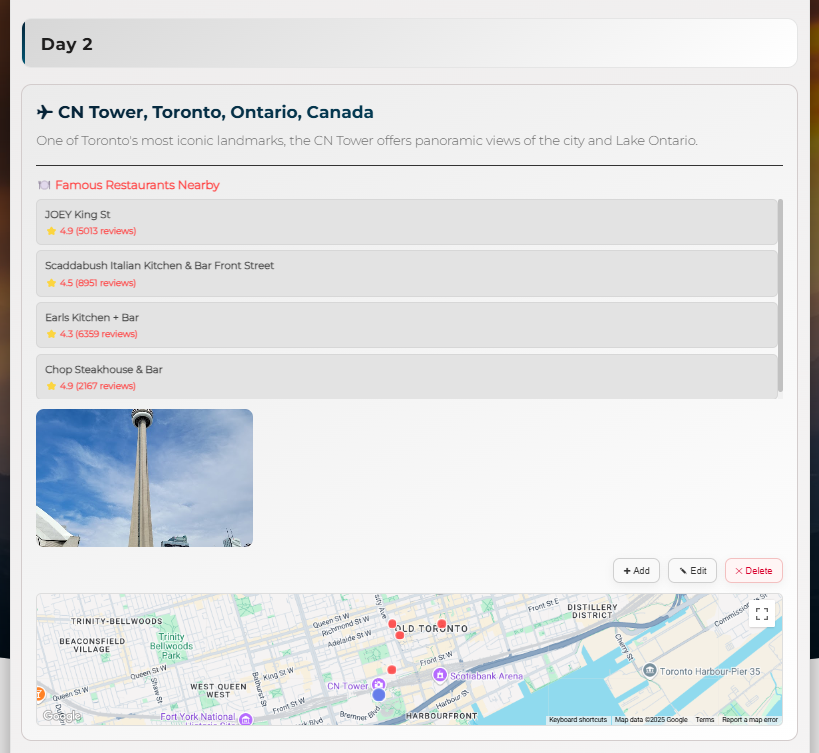Click the star icon on Earls Kitchen + Bar card
The image size is (819, 753).
click(x=51, y=334)
